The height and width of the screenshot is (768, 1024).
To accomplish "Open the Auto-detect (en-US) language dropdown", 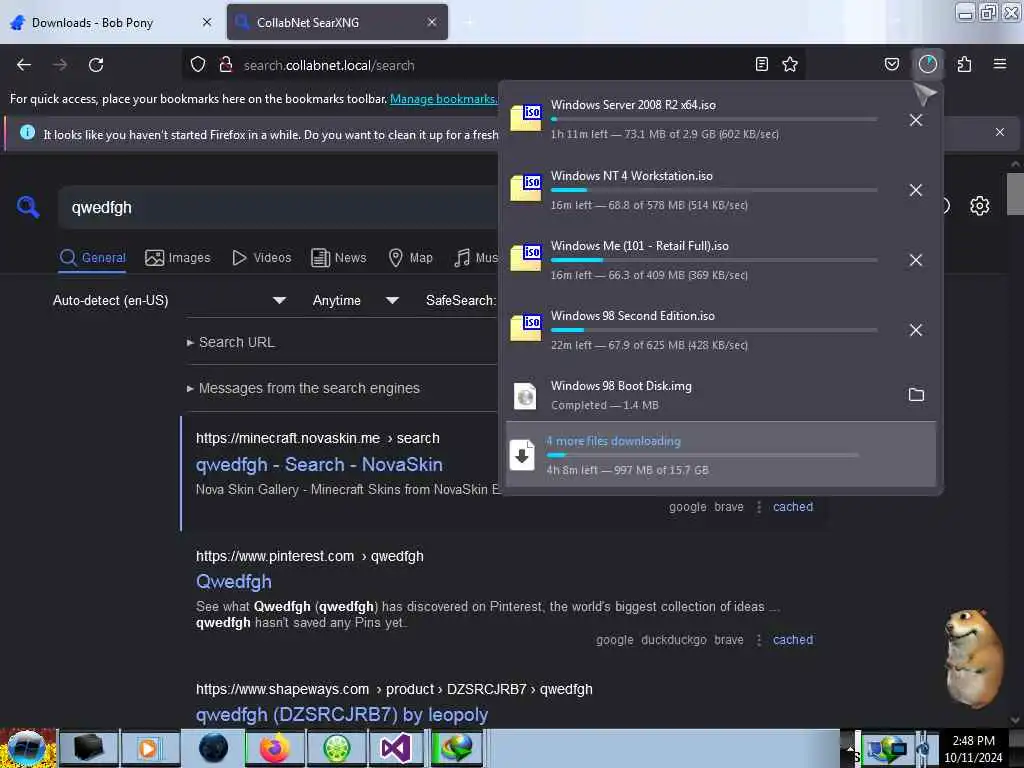I will (x=169, y=300).
